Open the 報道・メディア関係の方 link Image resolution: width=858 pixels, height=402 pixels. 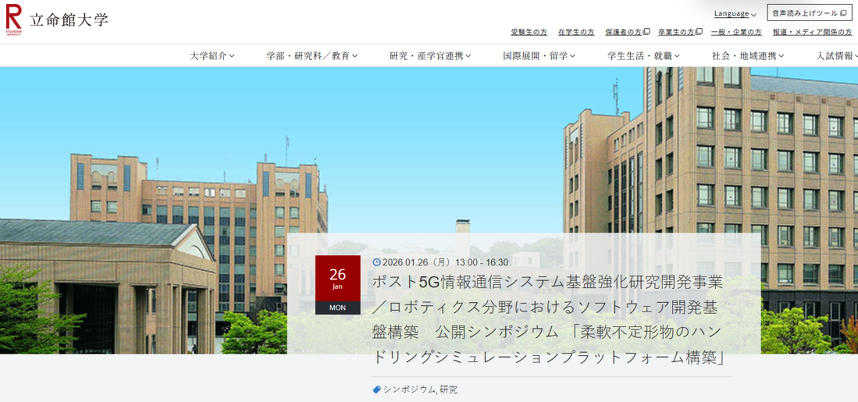tap(812, 32)
